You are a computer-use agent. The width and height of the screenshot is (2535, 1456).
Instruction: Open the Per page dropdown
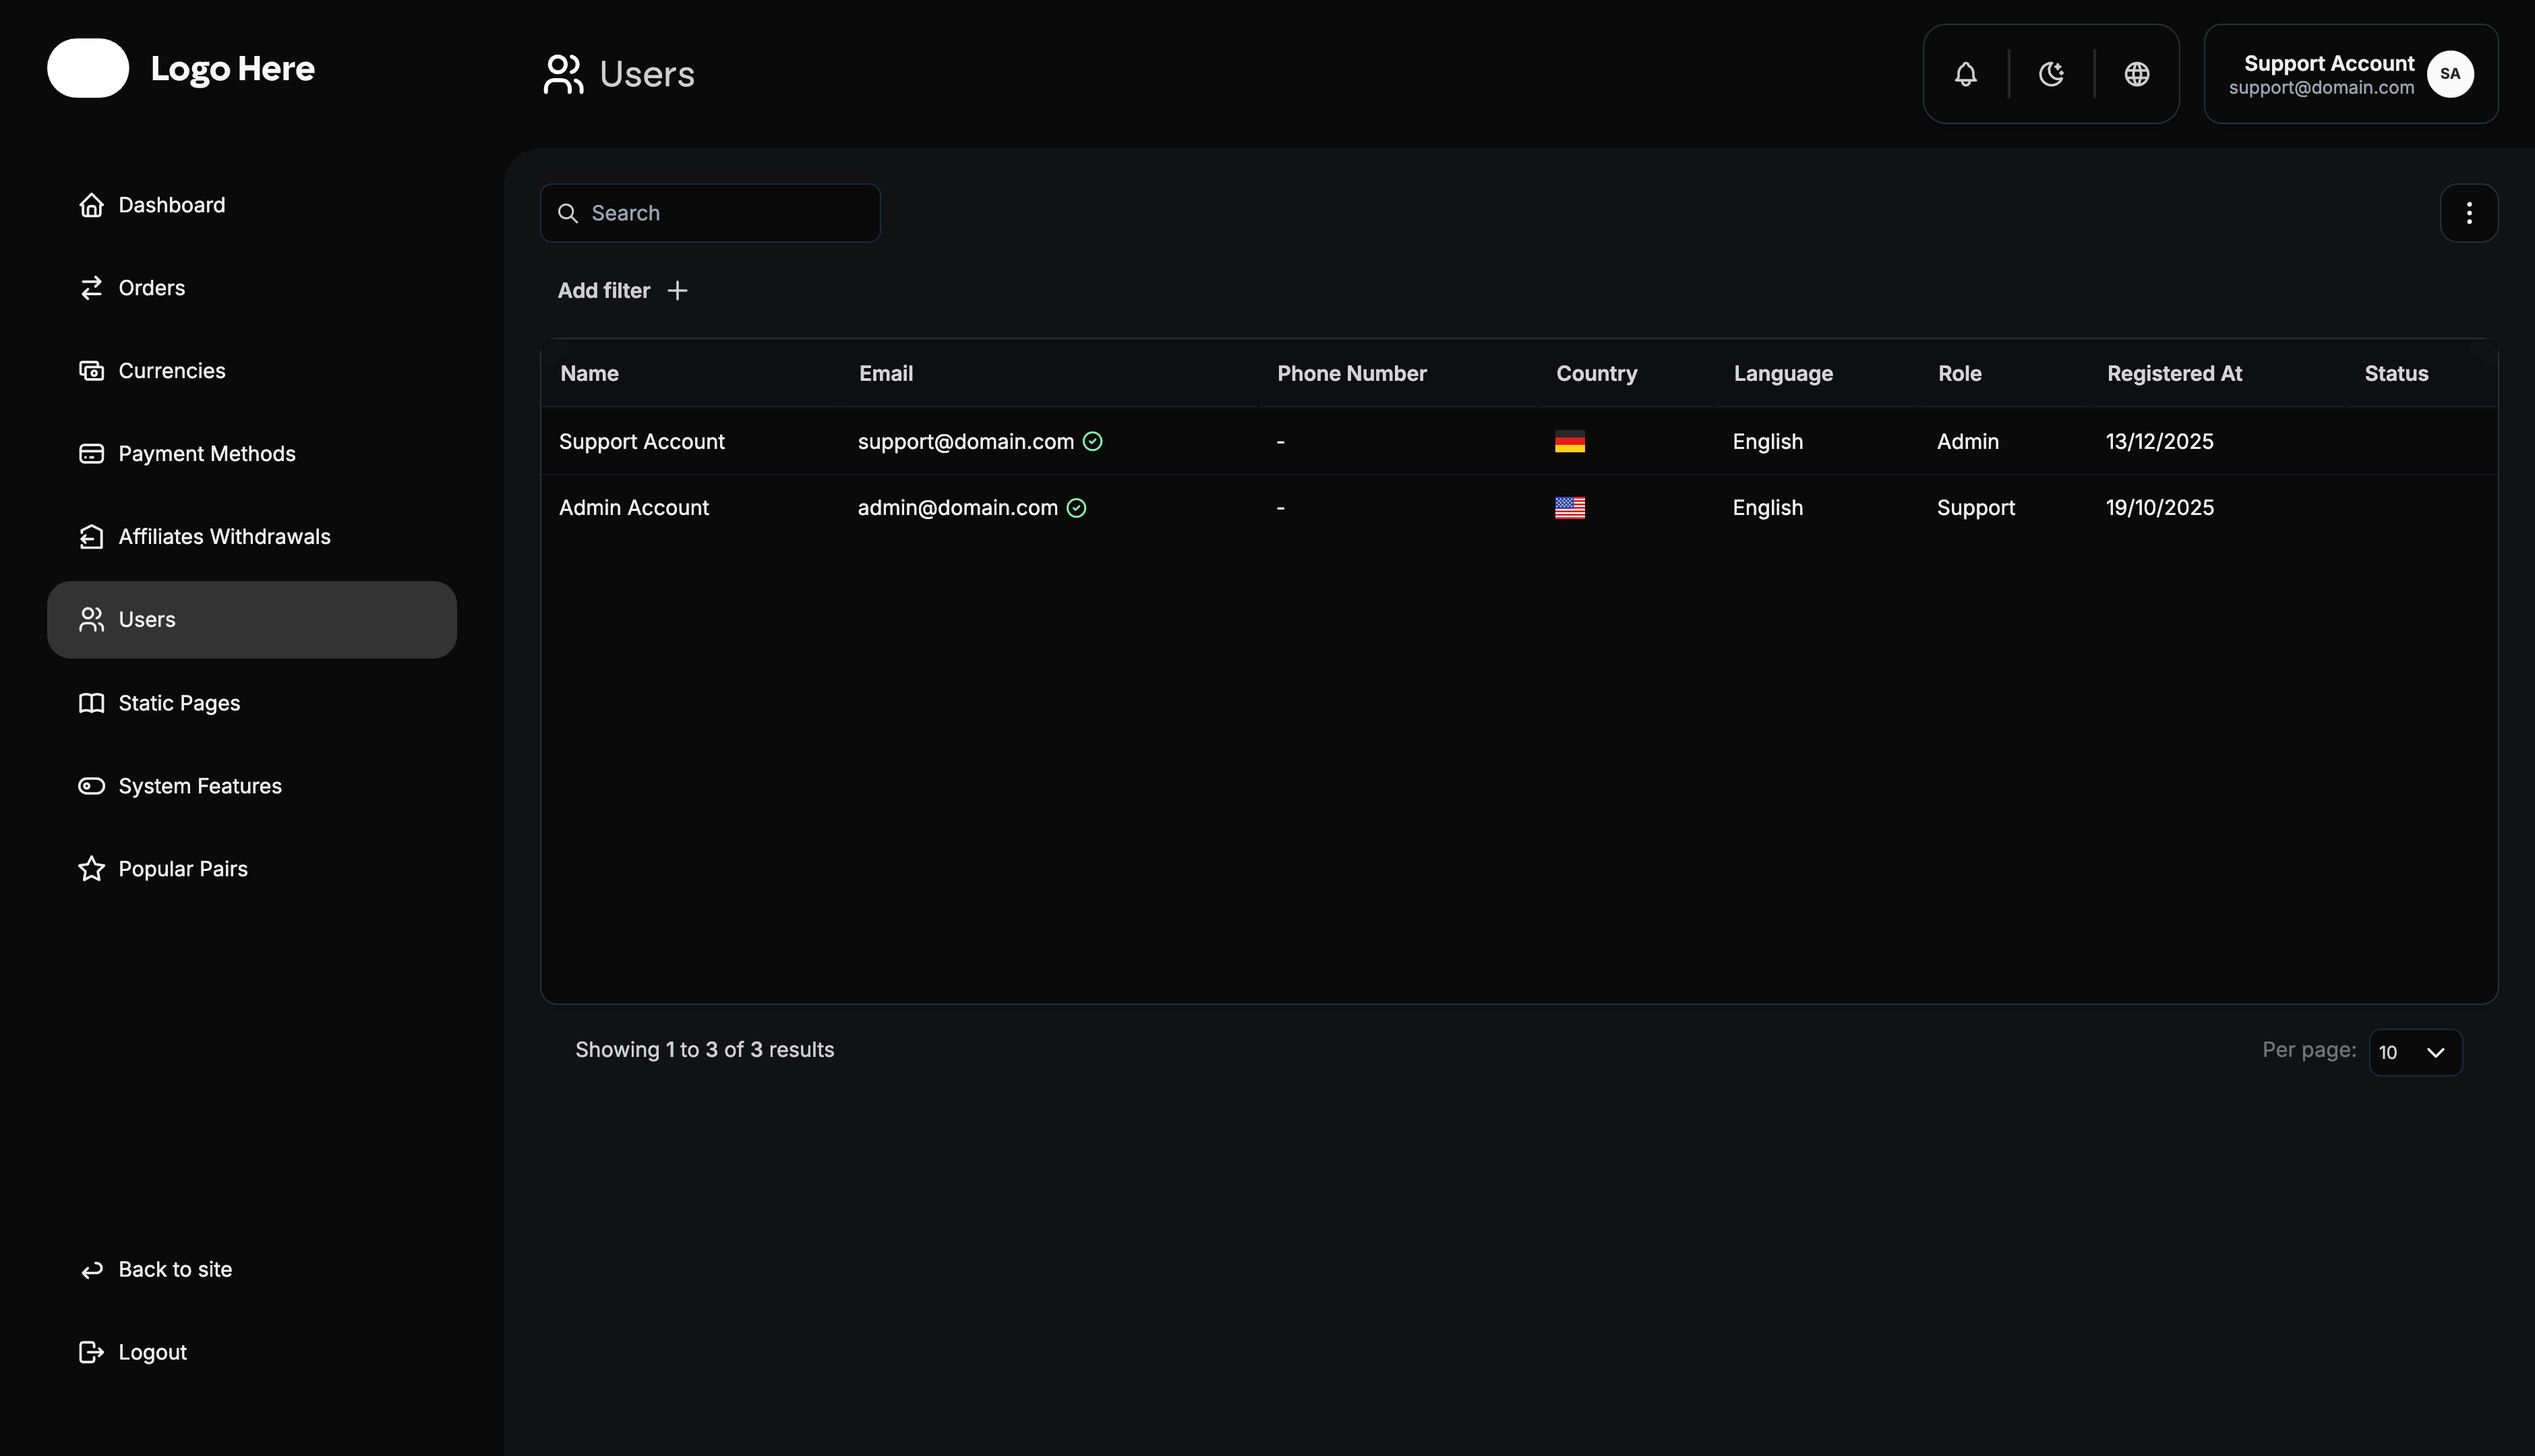tap(2415, 1052)
